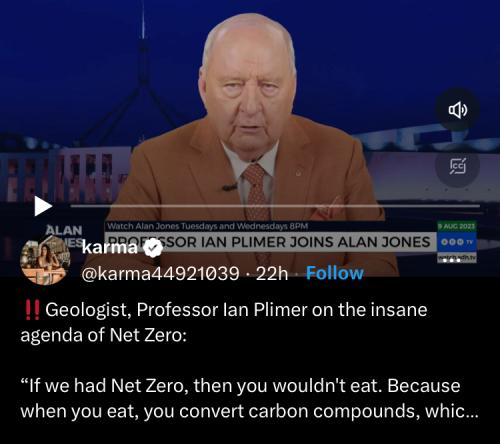
Task: Click the red double exclamation emoji
Action: click(32, 310)
